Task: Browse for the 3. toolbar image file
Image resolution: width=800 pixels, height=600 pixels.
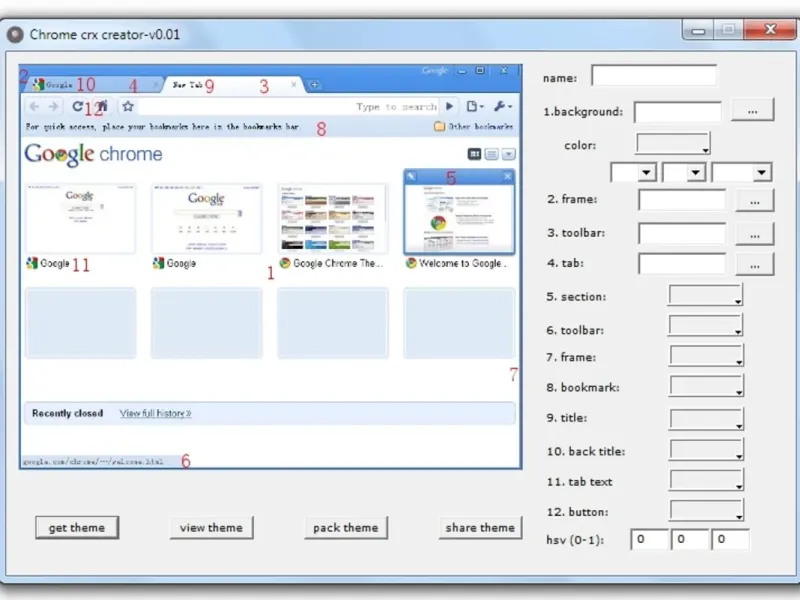Action: (x=755, y=235)
